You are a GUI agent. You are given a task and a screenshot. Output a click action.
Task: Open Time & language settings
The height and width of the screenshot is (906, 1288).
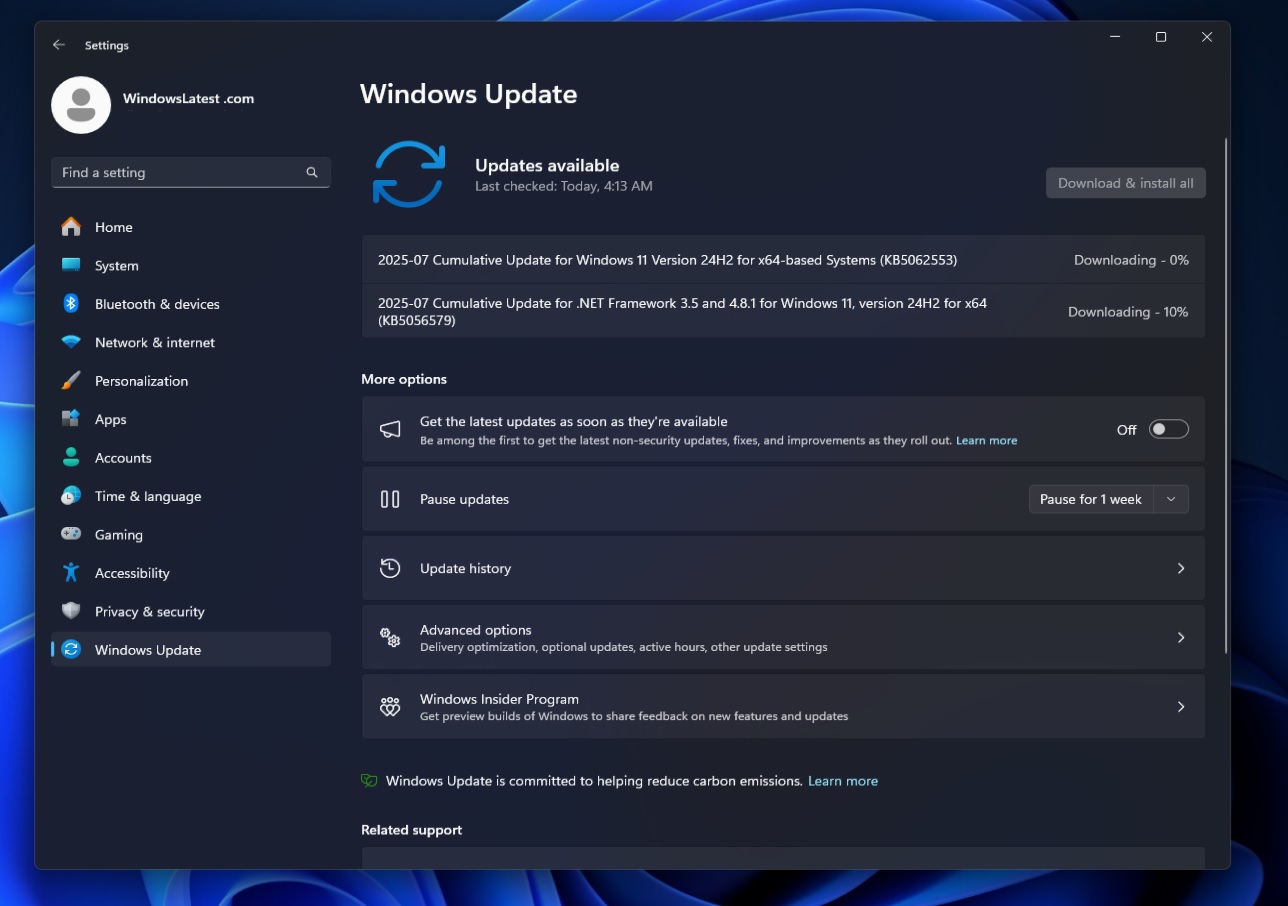click(145, 496)
